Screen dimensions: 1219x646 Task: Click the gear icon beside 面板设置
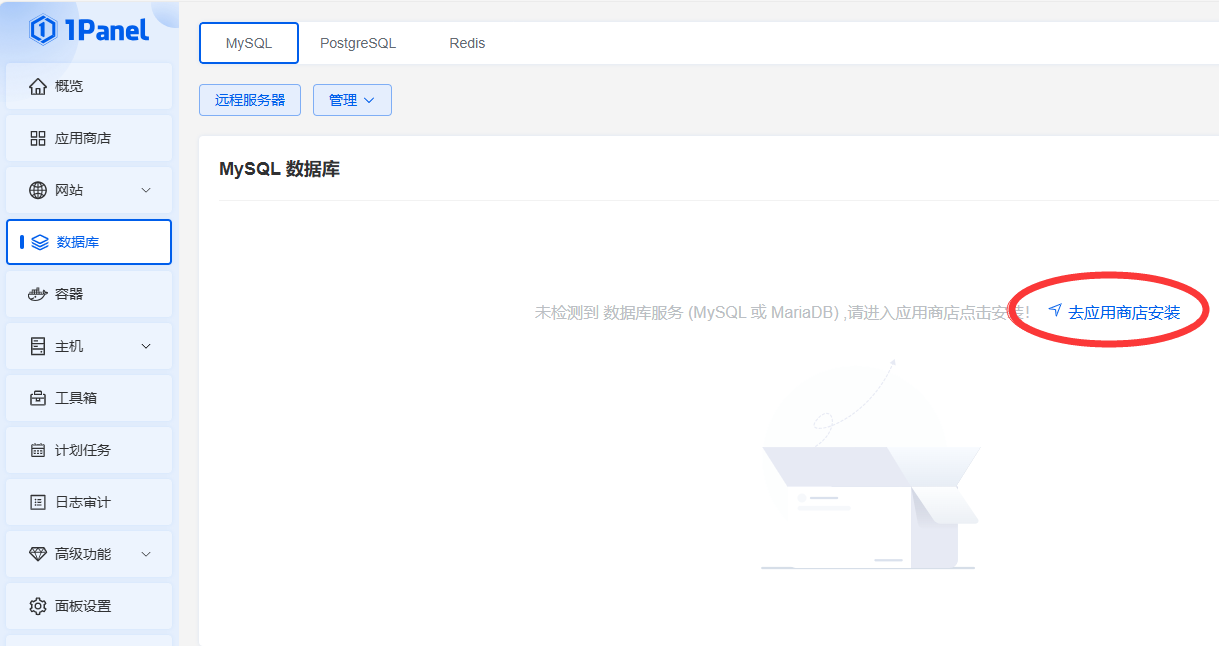(x=38, y=606)
